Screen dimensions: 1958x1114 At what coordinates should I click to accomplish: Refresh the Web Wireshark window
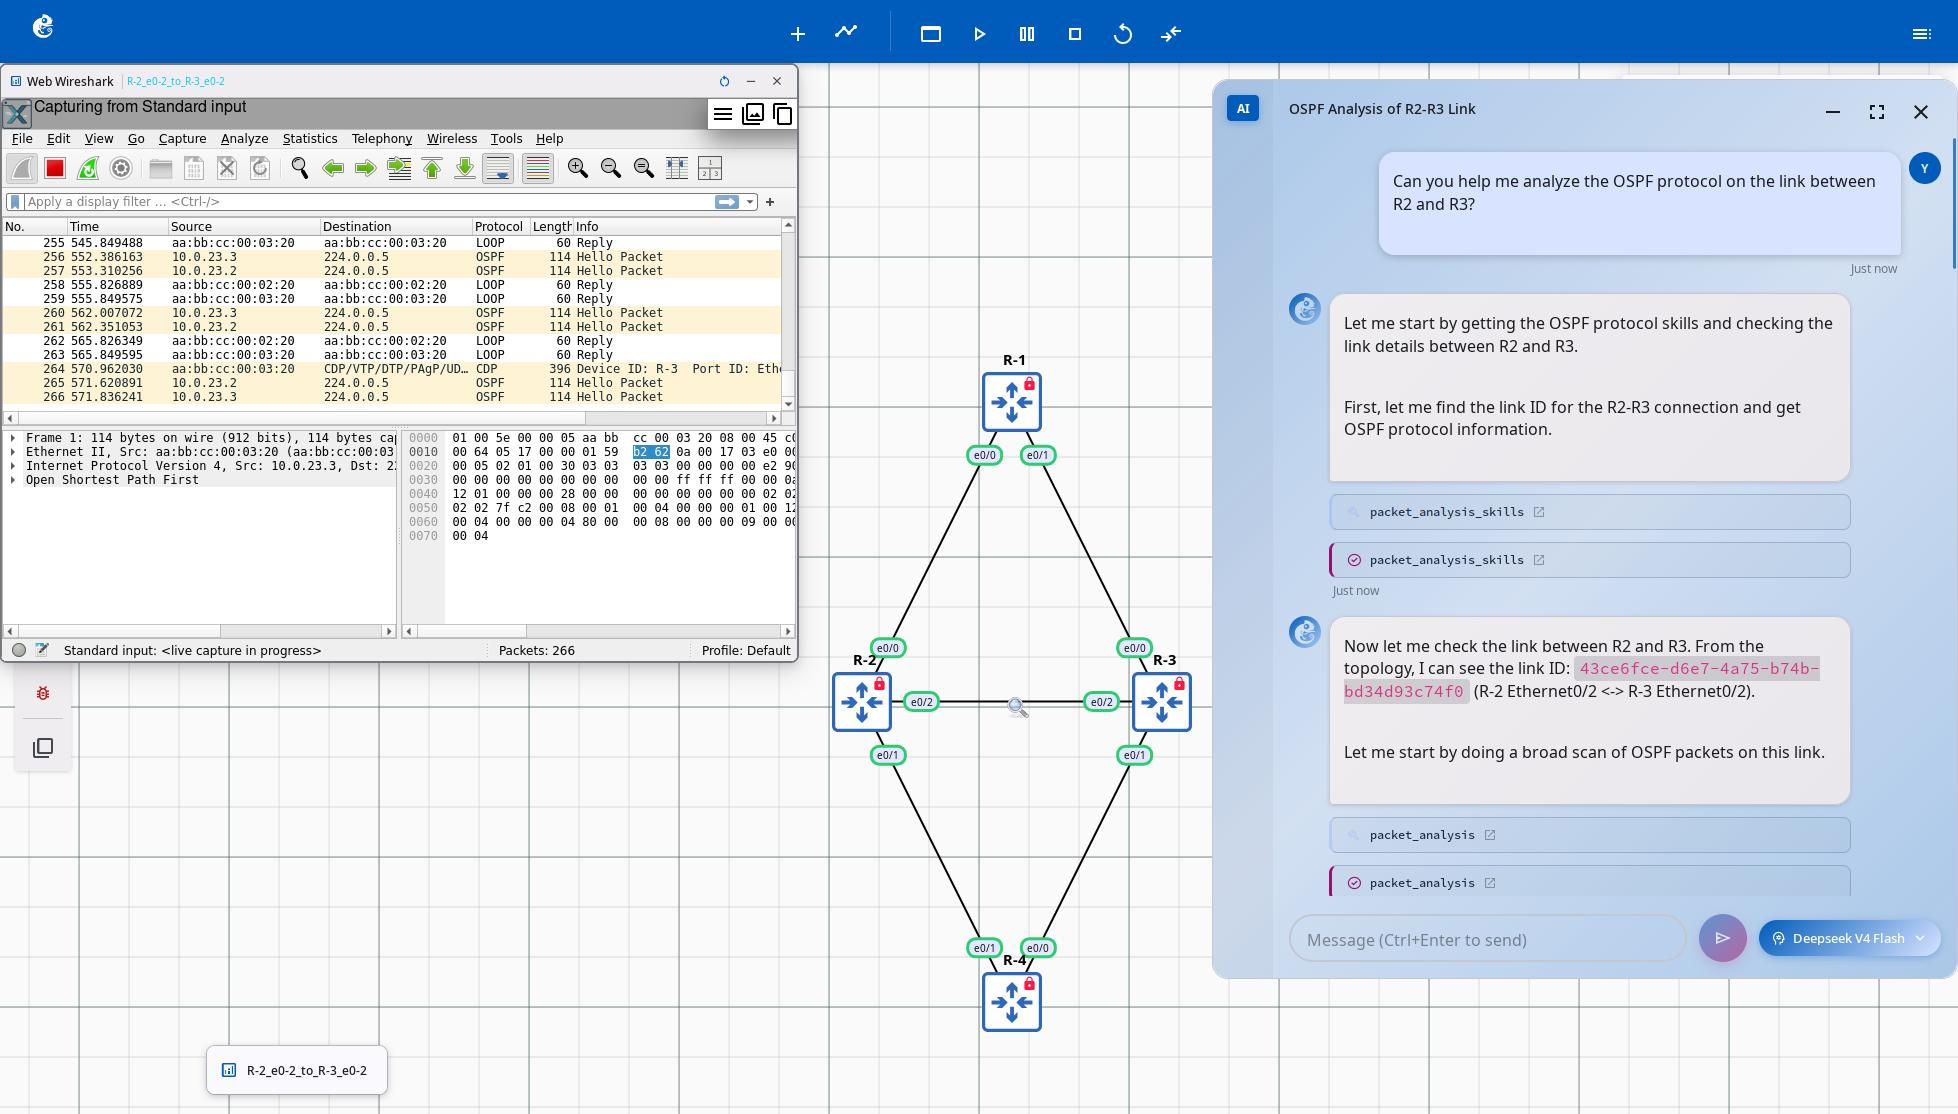[724, 81]
